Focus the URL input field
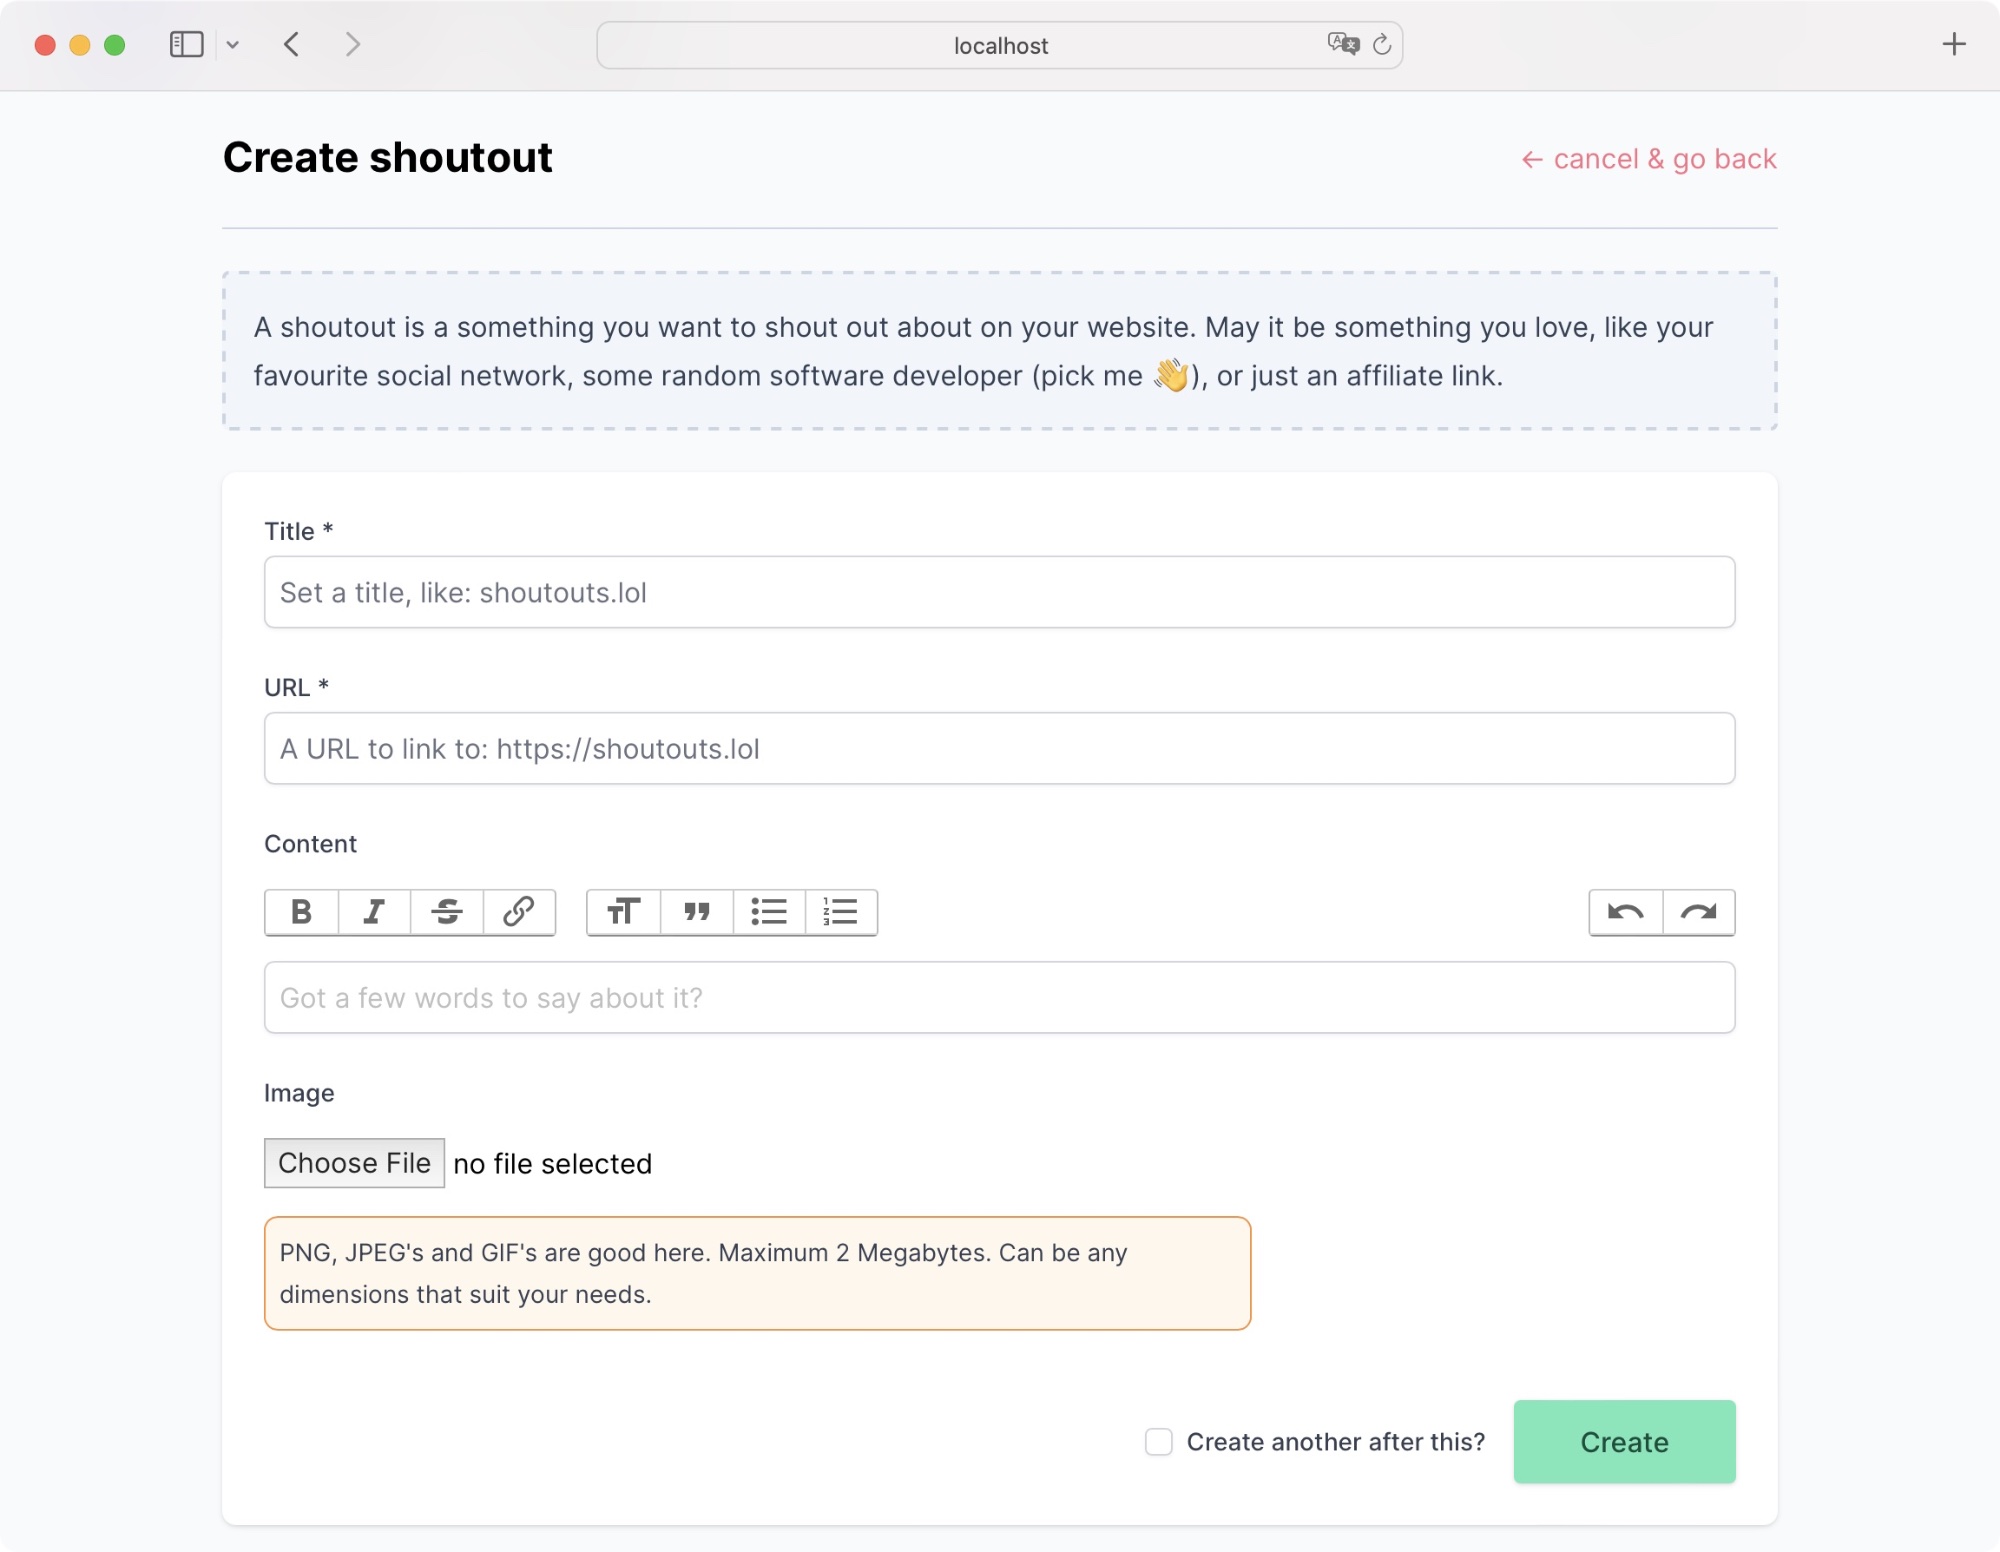The image size is (2000, 1552). 1000,748
